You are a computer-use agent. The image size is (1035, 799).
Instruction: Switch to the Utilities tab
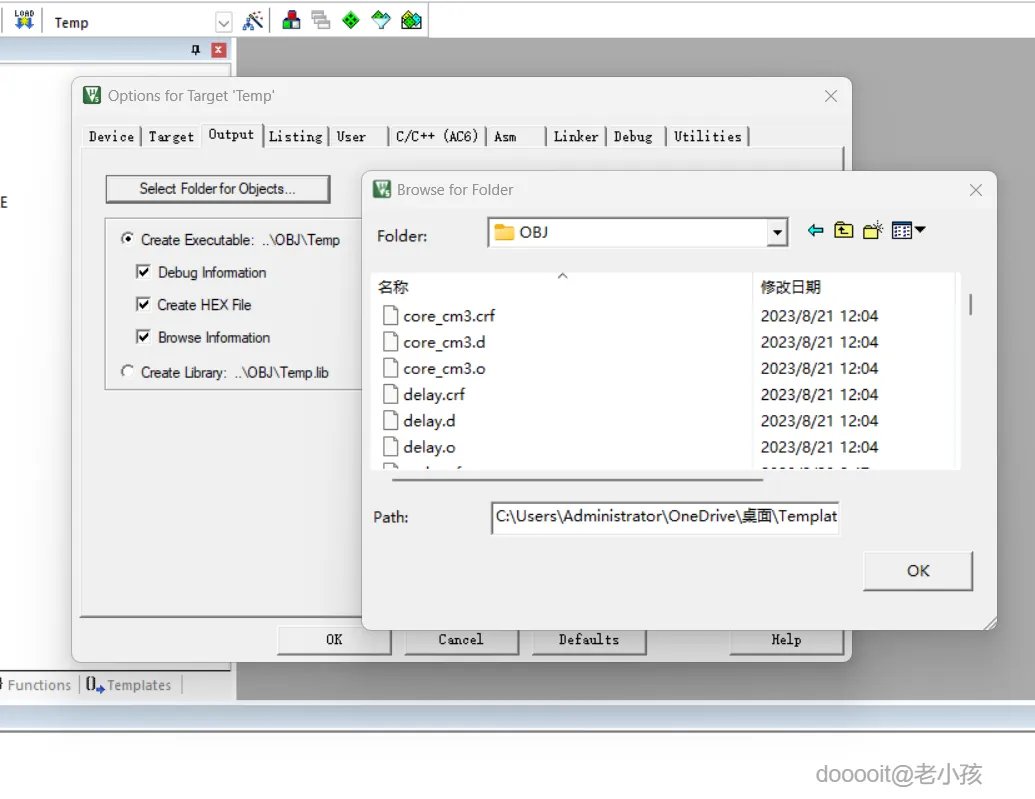click(708, 137)
